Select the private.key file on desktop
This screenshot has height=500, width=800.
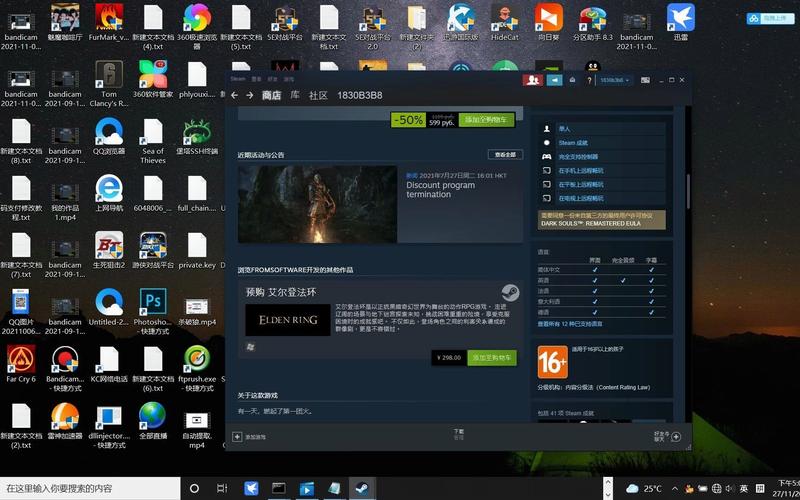tap(197, 251)
